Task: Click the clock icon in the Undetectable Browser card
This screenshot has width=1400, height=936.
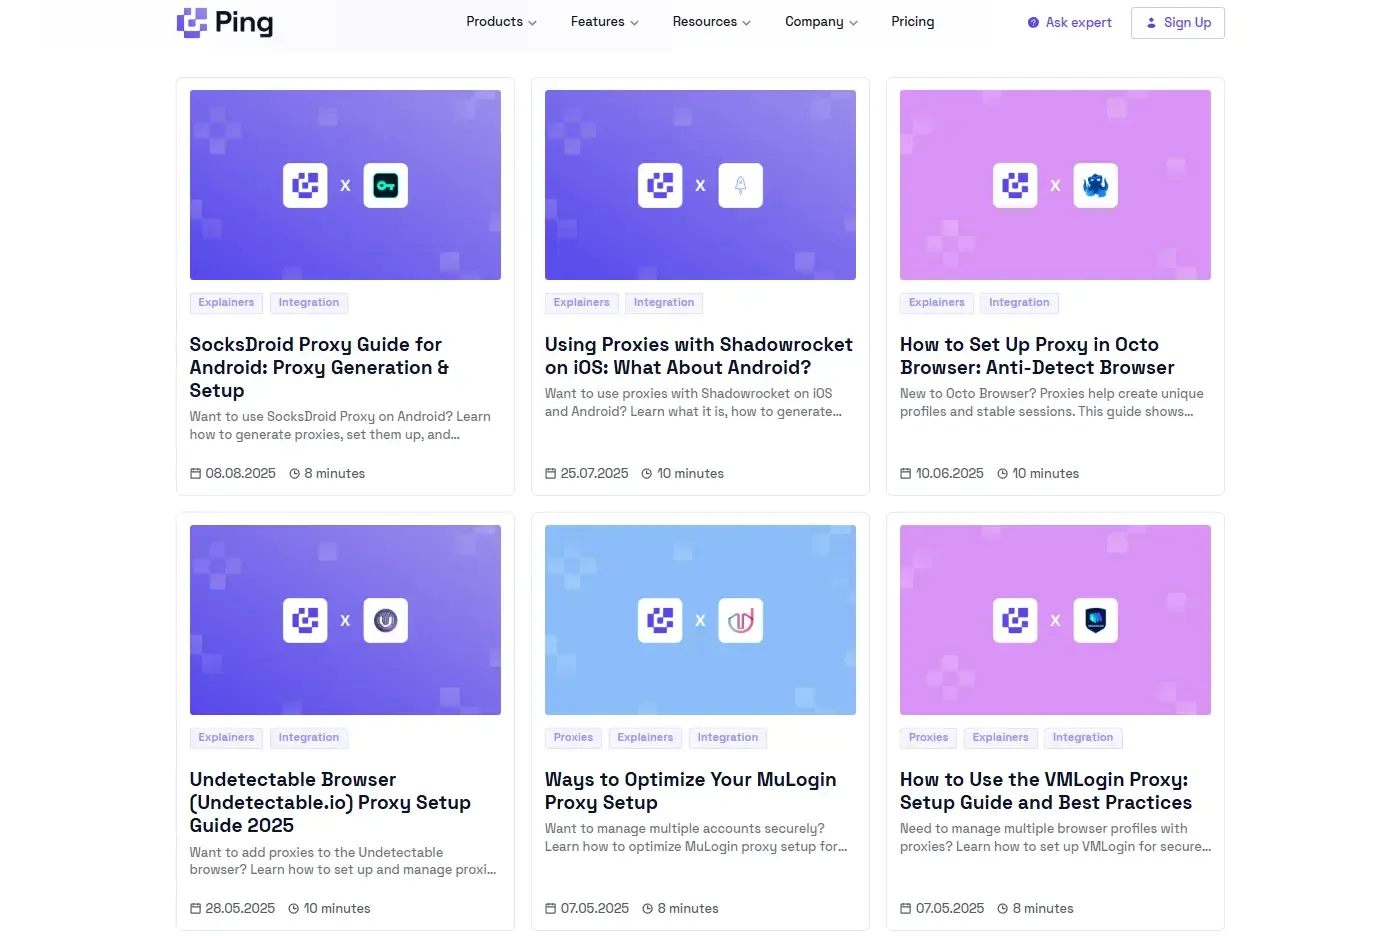Action: [x=293, y=908]
